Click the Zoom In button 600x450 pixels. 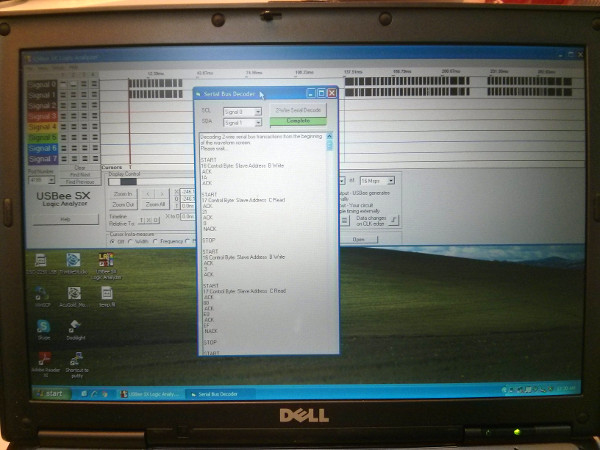122,194
